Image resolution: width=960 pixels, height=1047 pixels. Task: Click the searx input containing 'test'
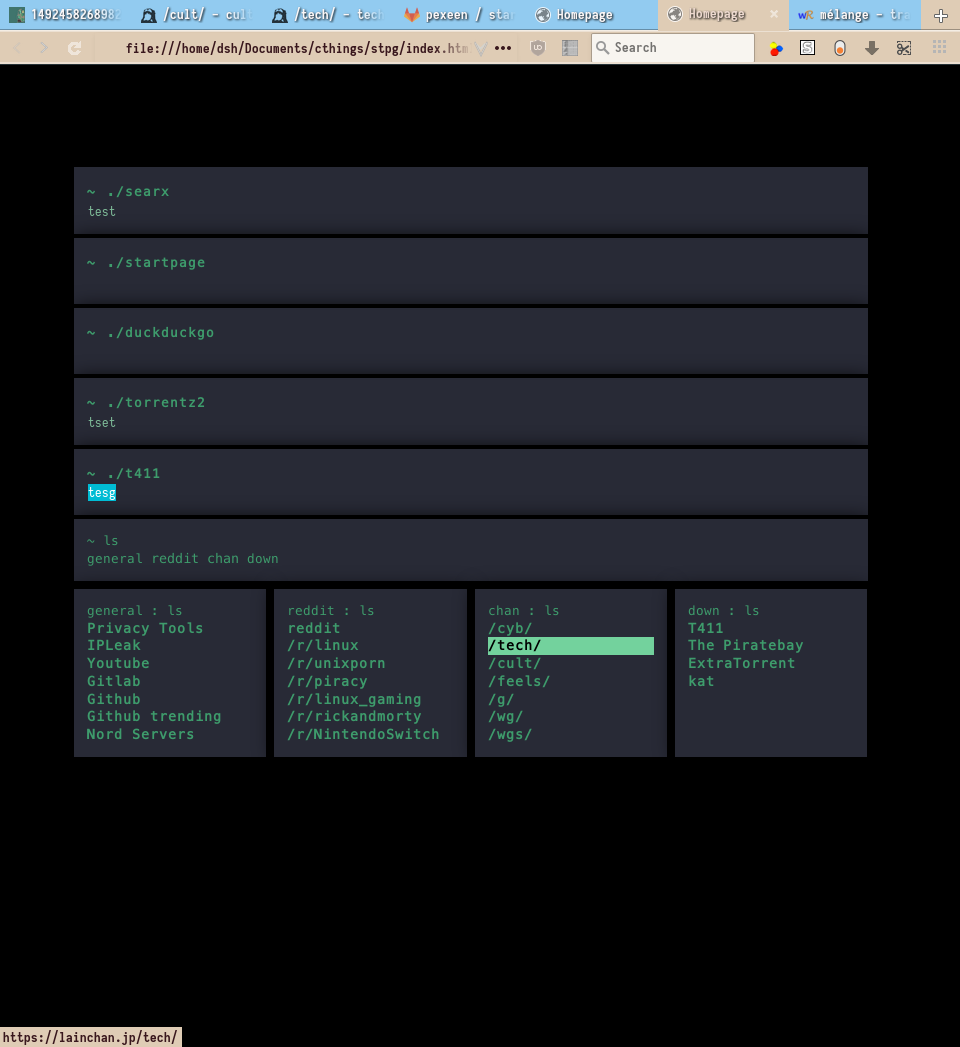click(470, 212)
